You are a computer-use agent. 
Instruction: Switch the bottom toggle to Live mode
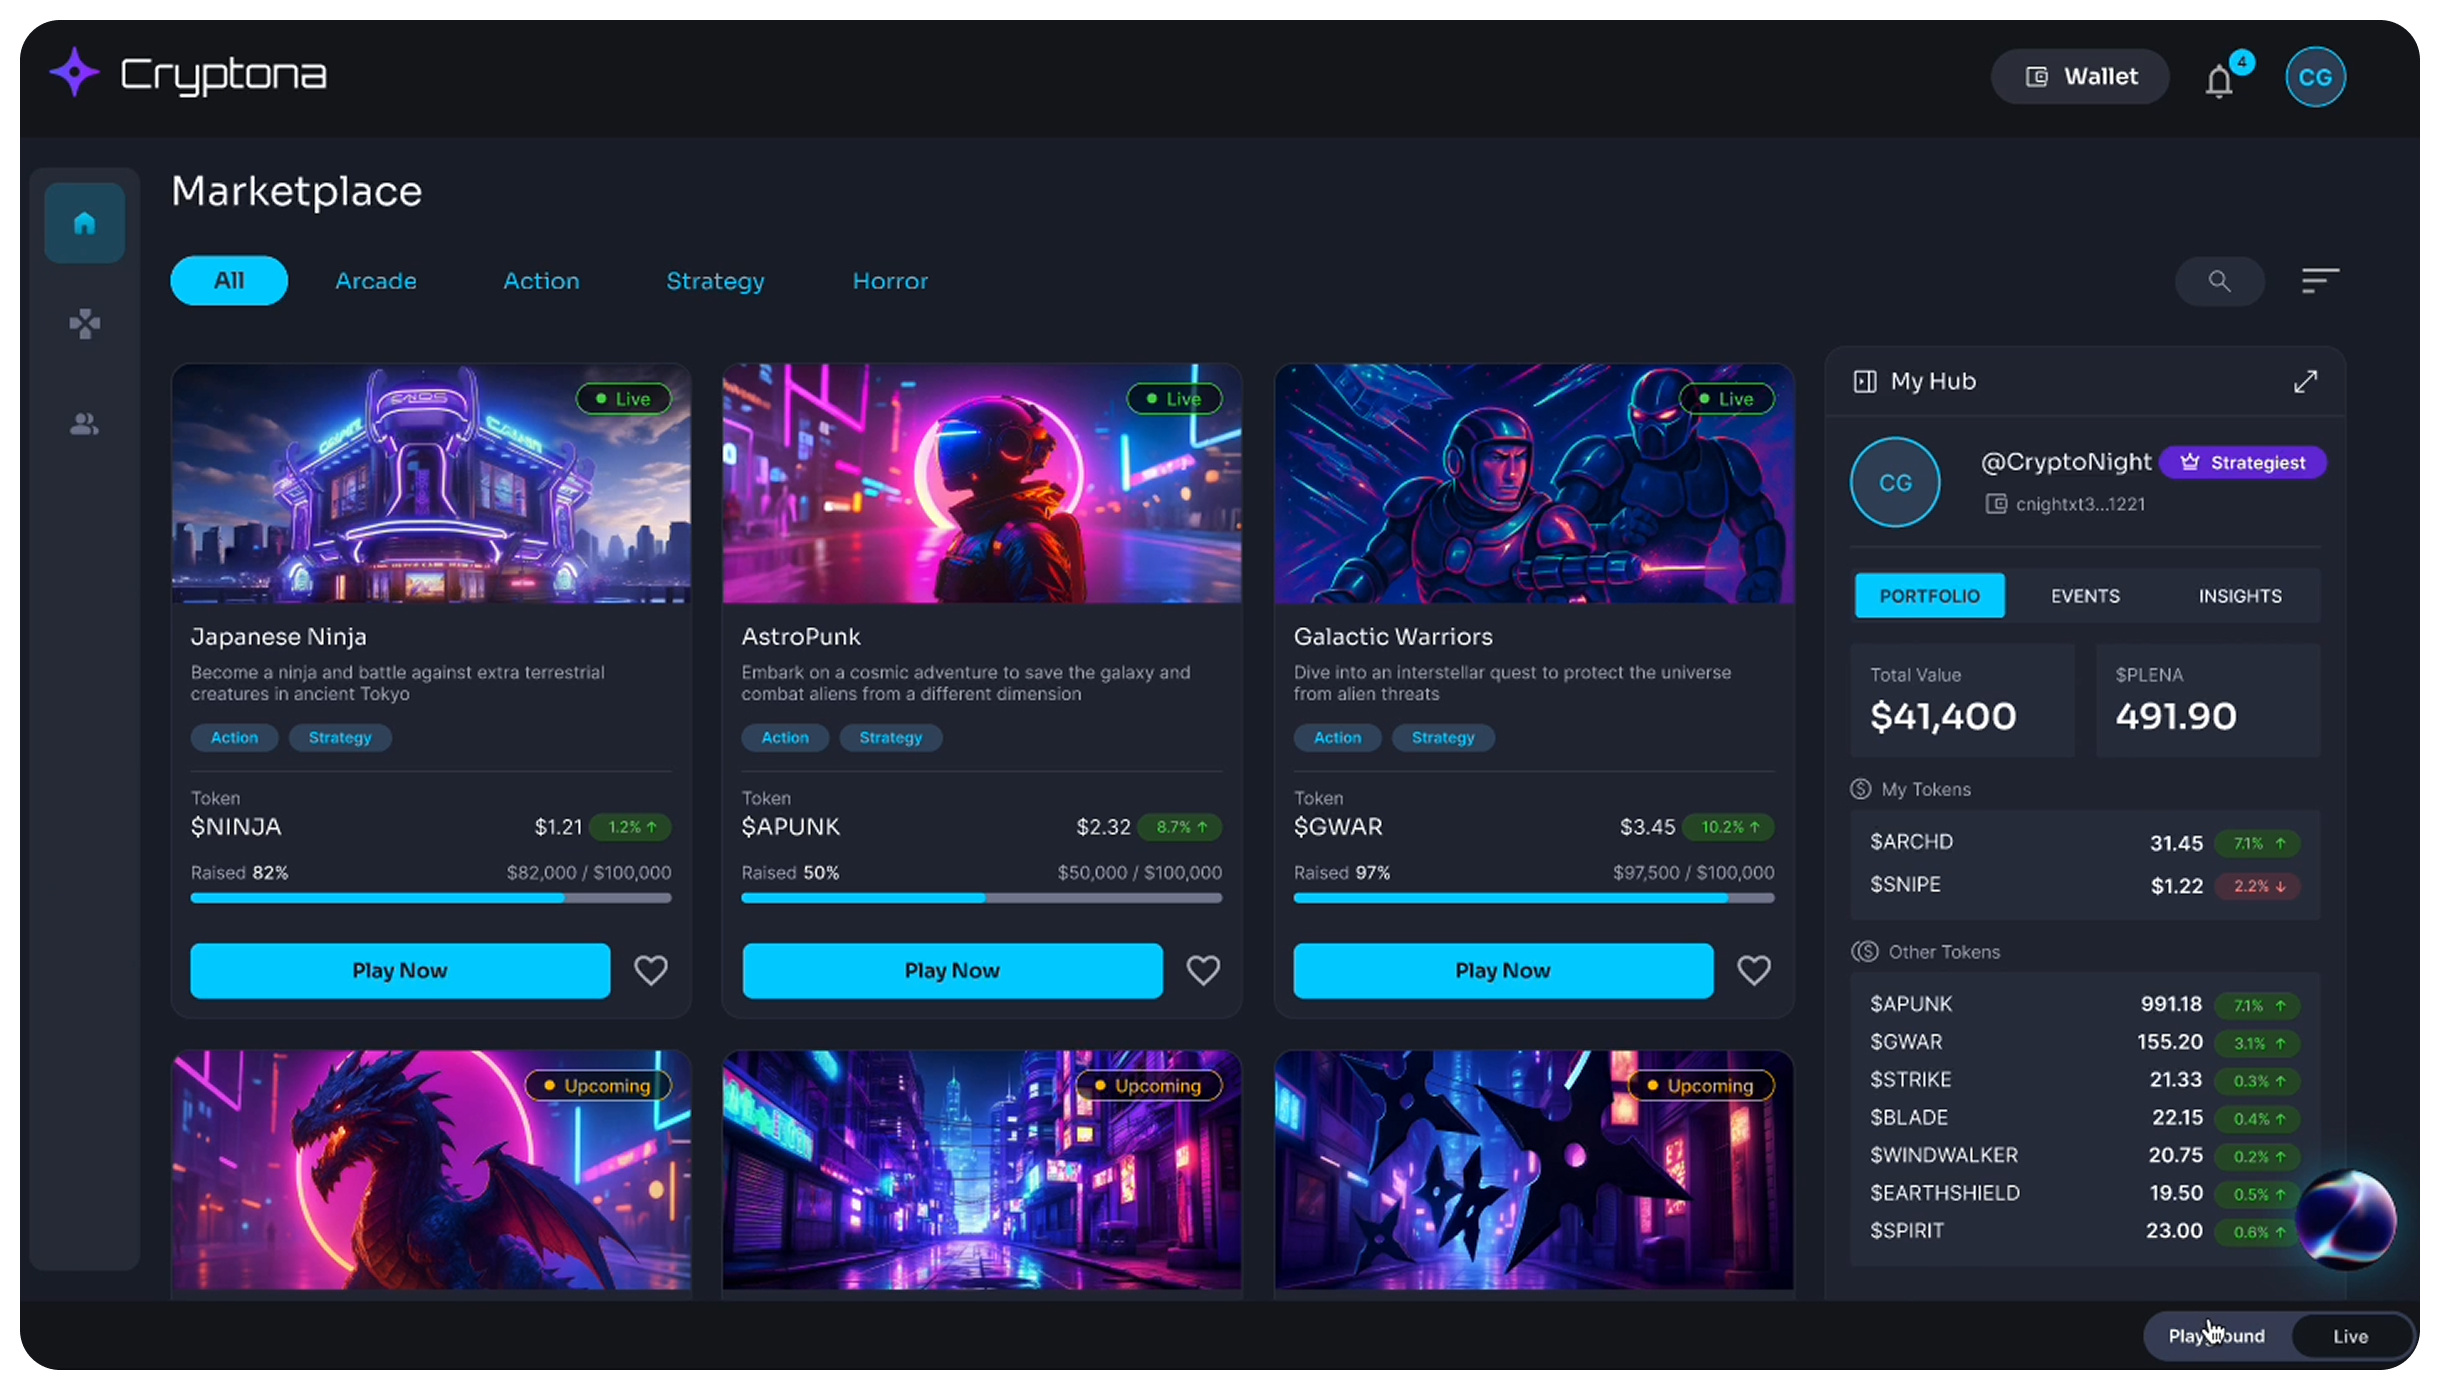click(2348, 1335)
